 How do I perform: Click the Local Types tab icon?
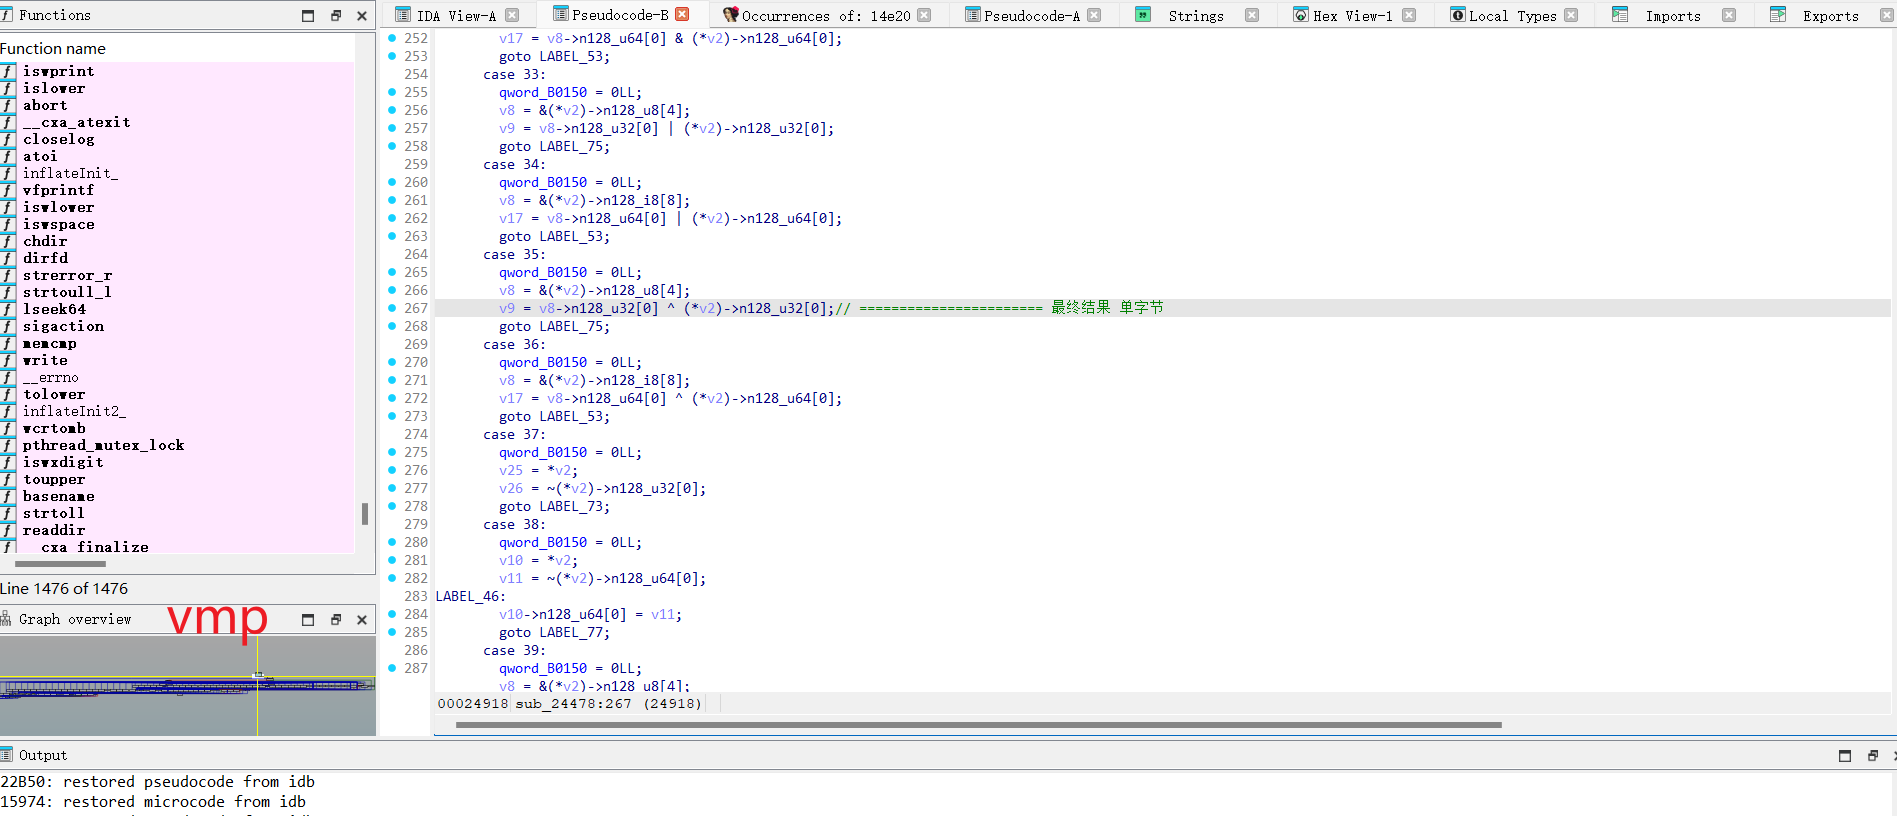coord(1458,15)
